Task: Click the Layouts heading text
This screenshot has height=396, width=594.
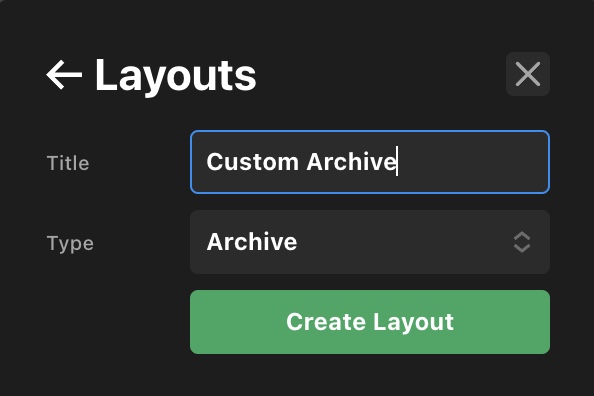Action: coord(175,75)
